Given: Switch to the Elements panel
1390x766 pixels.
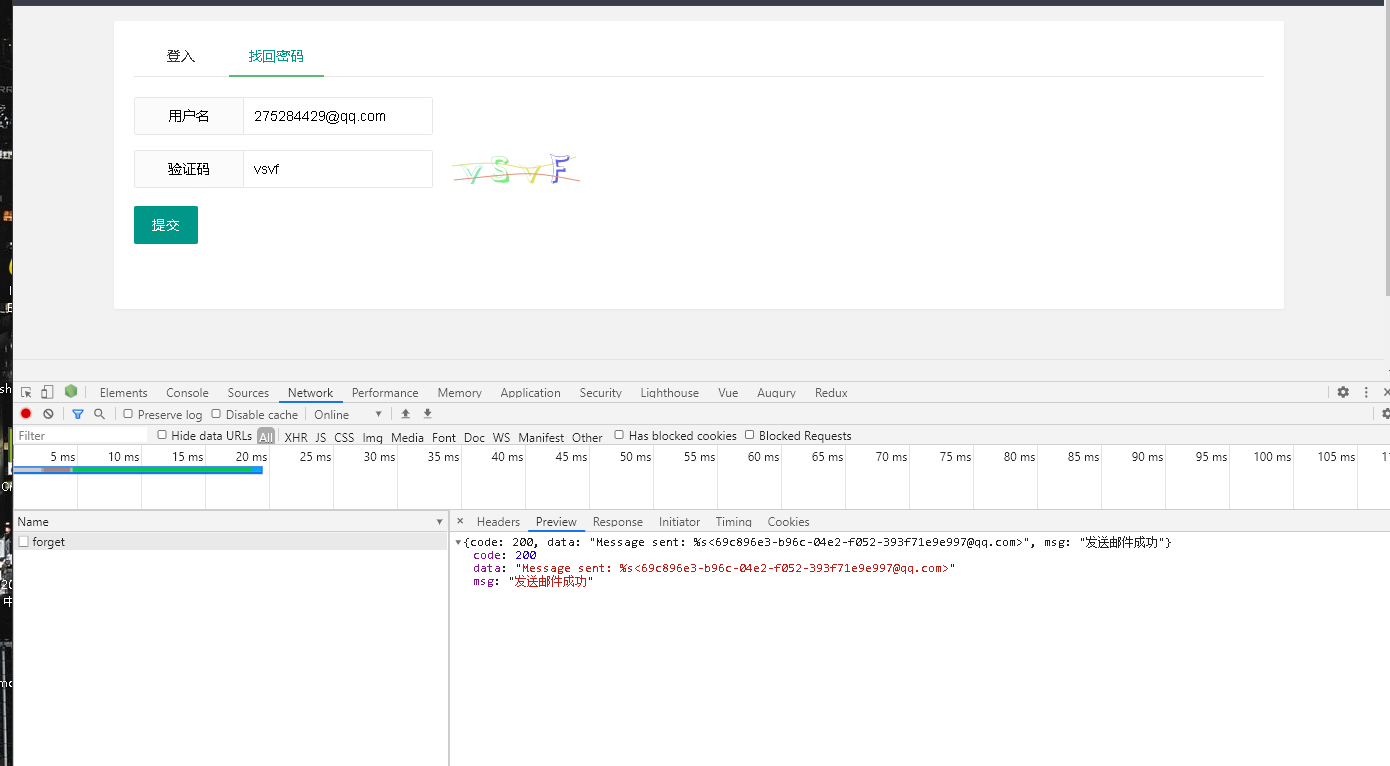Looking at the screenshot, I should click(x=124, y=392).
